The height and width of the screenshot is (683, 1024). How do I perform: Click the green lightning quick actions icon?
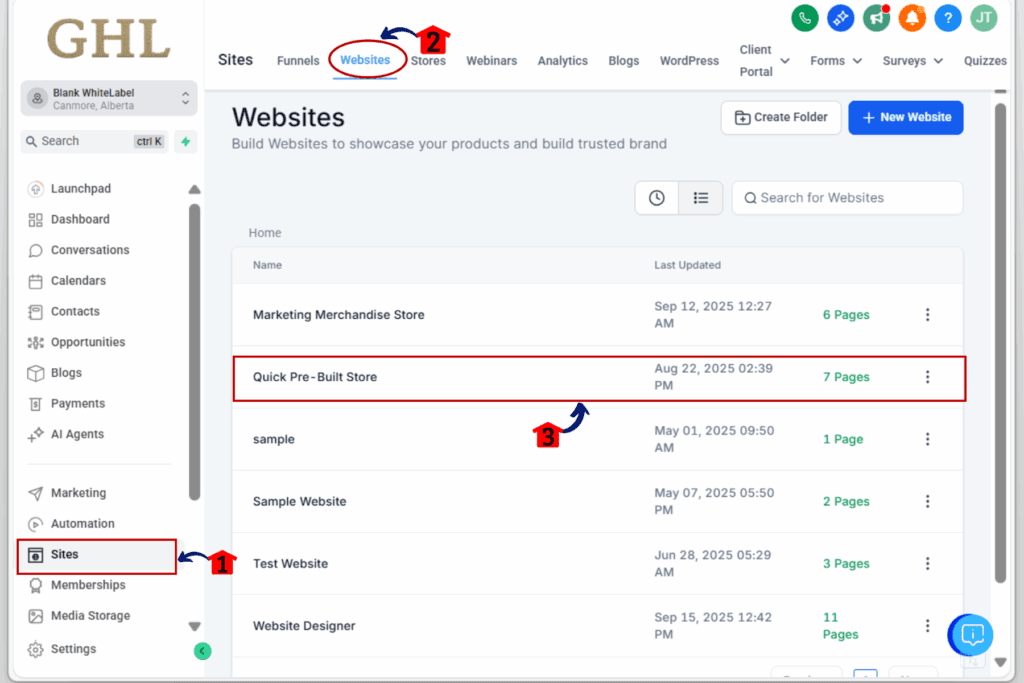tap(185, 141)
